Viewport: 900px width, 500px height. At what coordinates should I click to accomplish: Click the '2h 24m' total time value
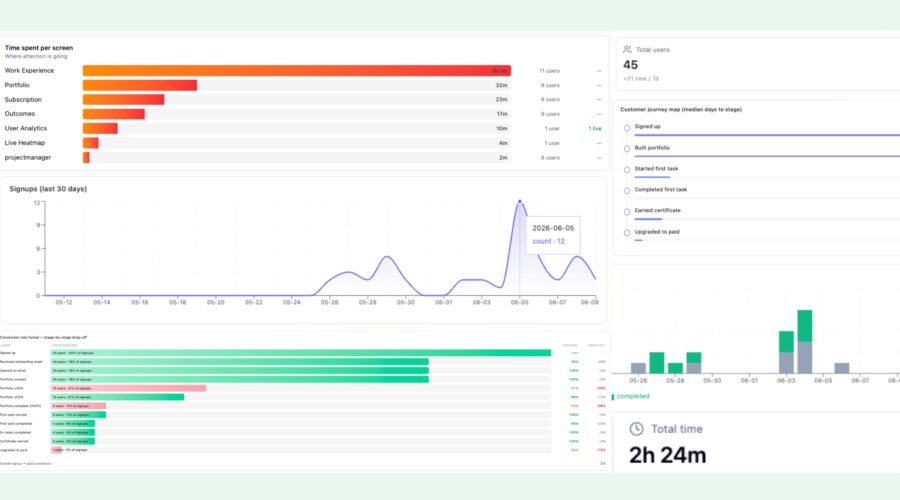click(x=668, y=455)
